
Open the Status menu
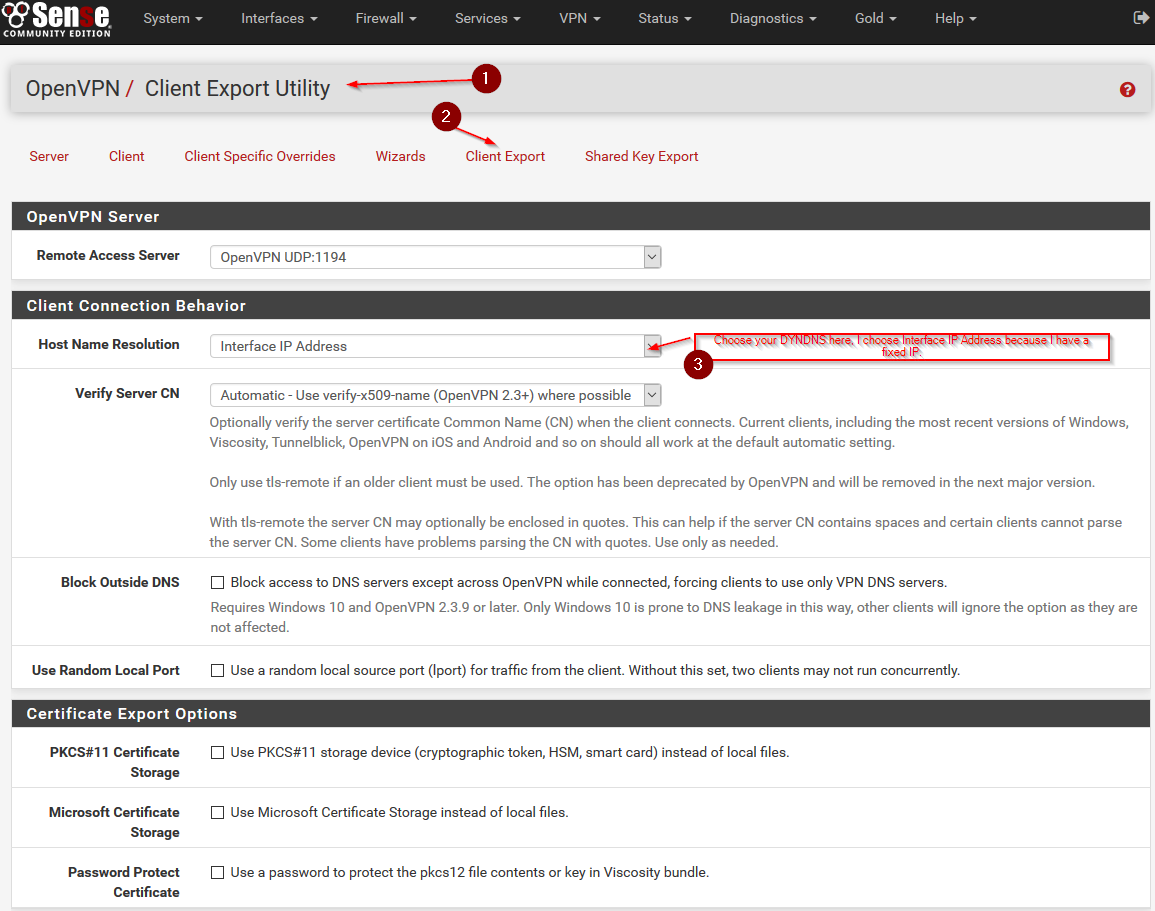coord(665,18)
